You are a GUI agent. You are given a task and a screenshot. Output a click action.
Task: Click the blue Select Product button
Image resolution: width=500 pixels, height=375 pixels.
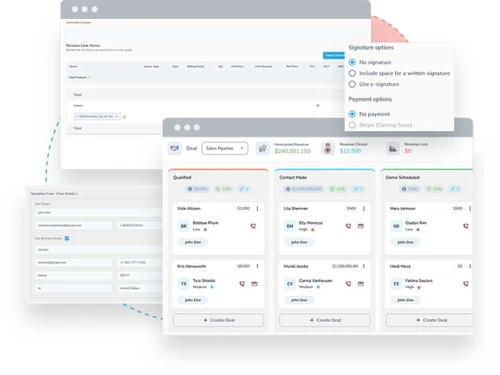click(x=334, y=55)
